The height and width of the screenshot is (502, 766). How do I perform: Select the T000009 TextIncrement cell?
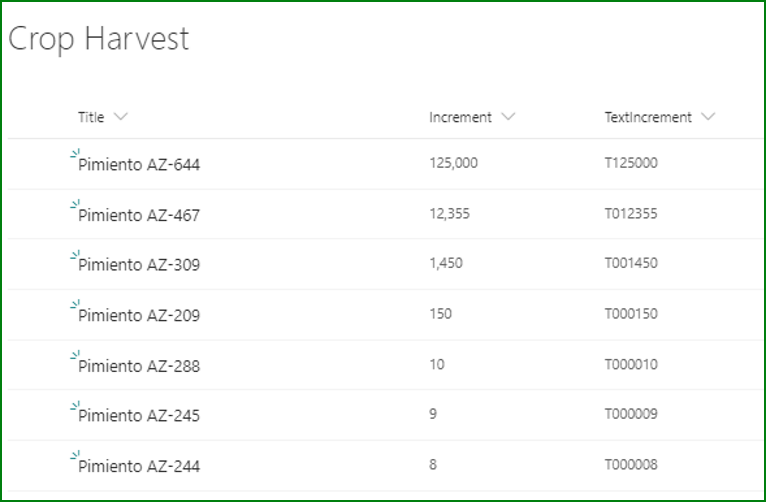[631, 414]
